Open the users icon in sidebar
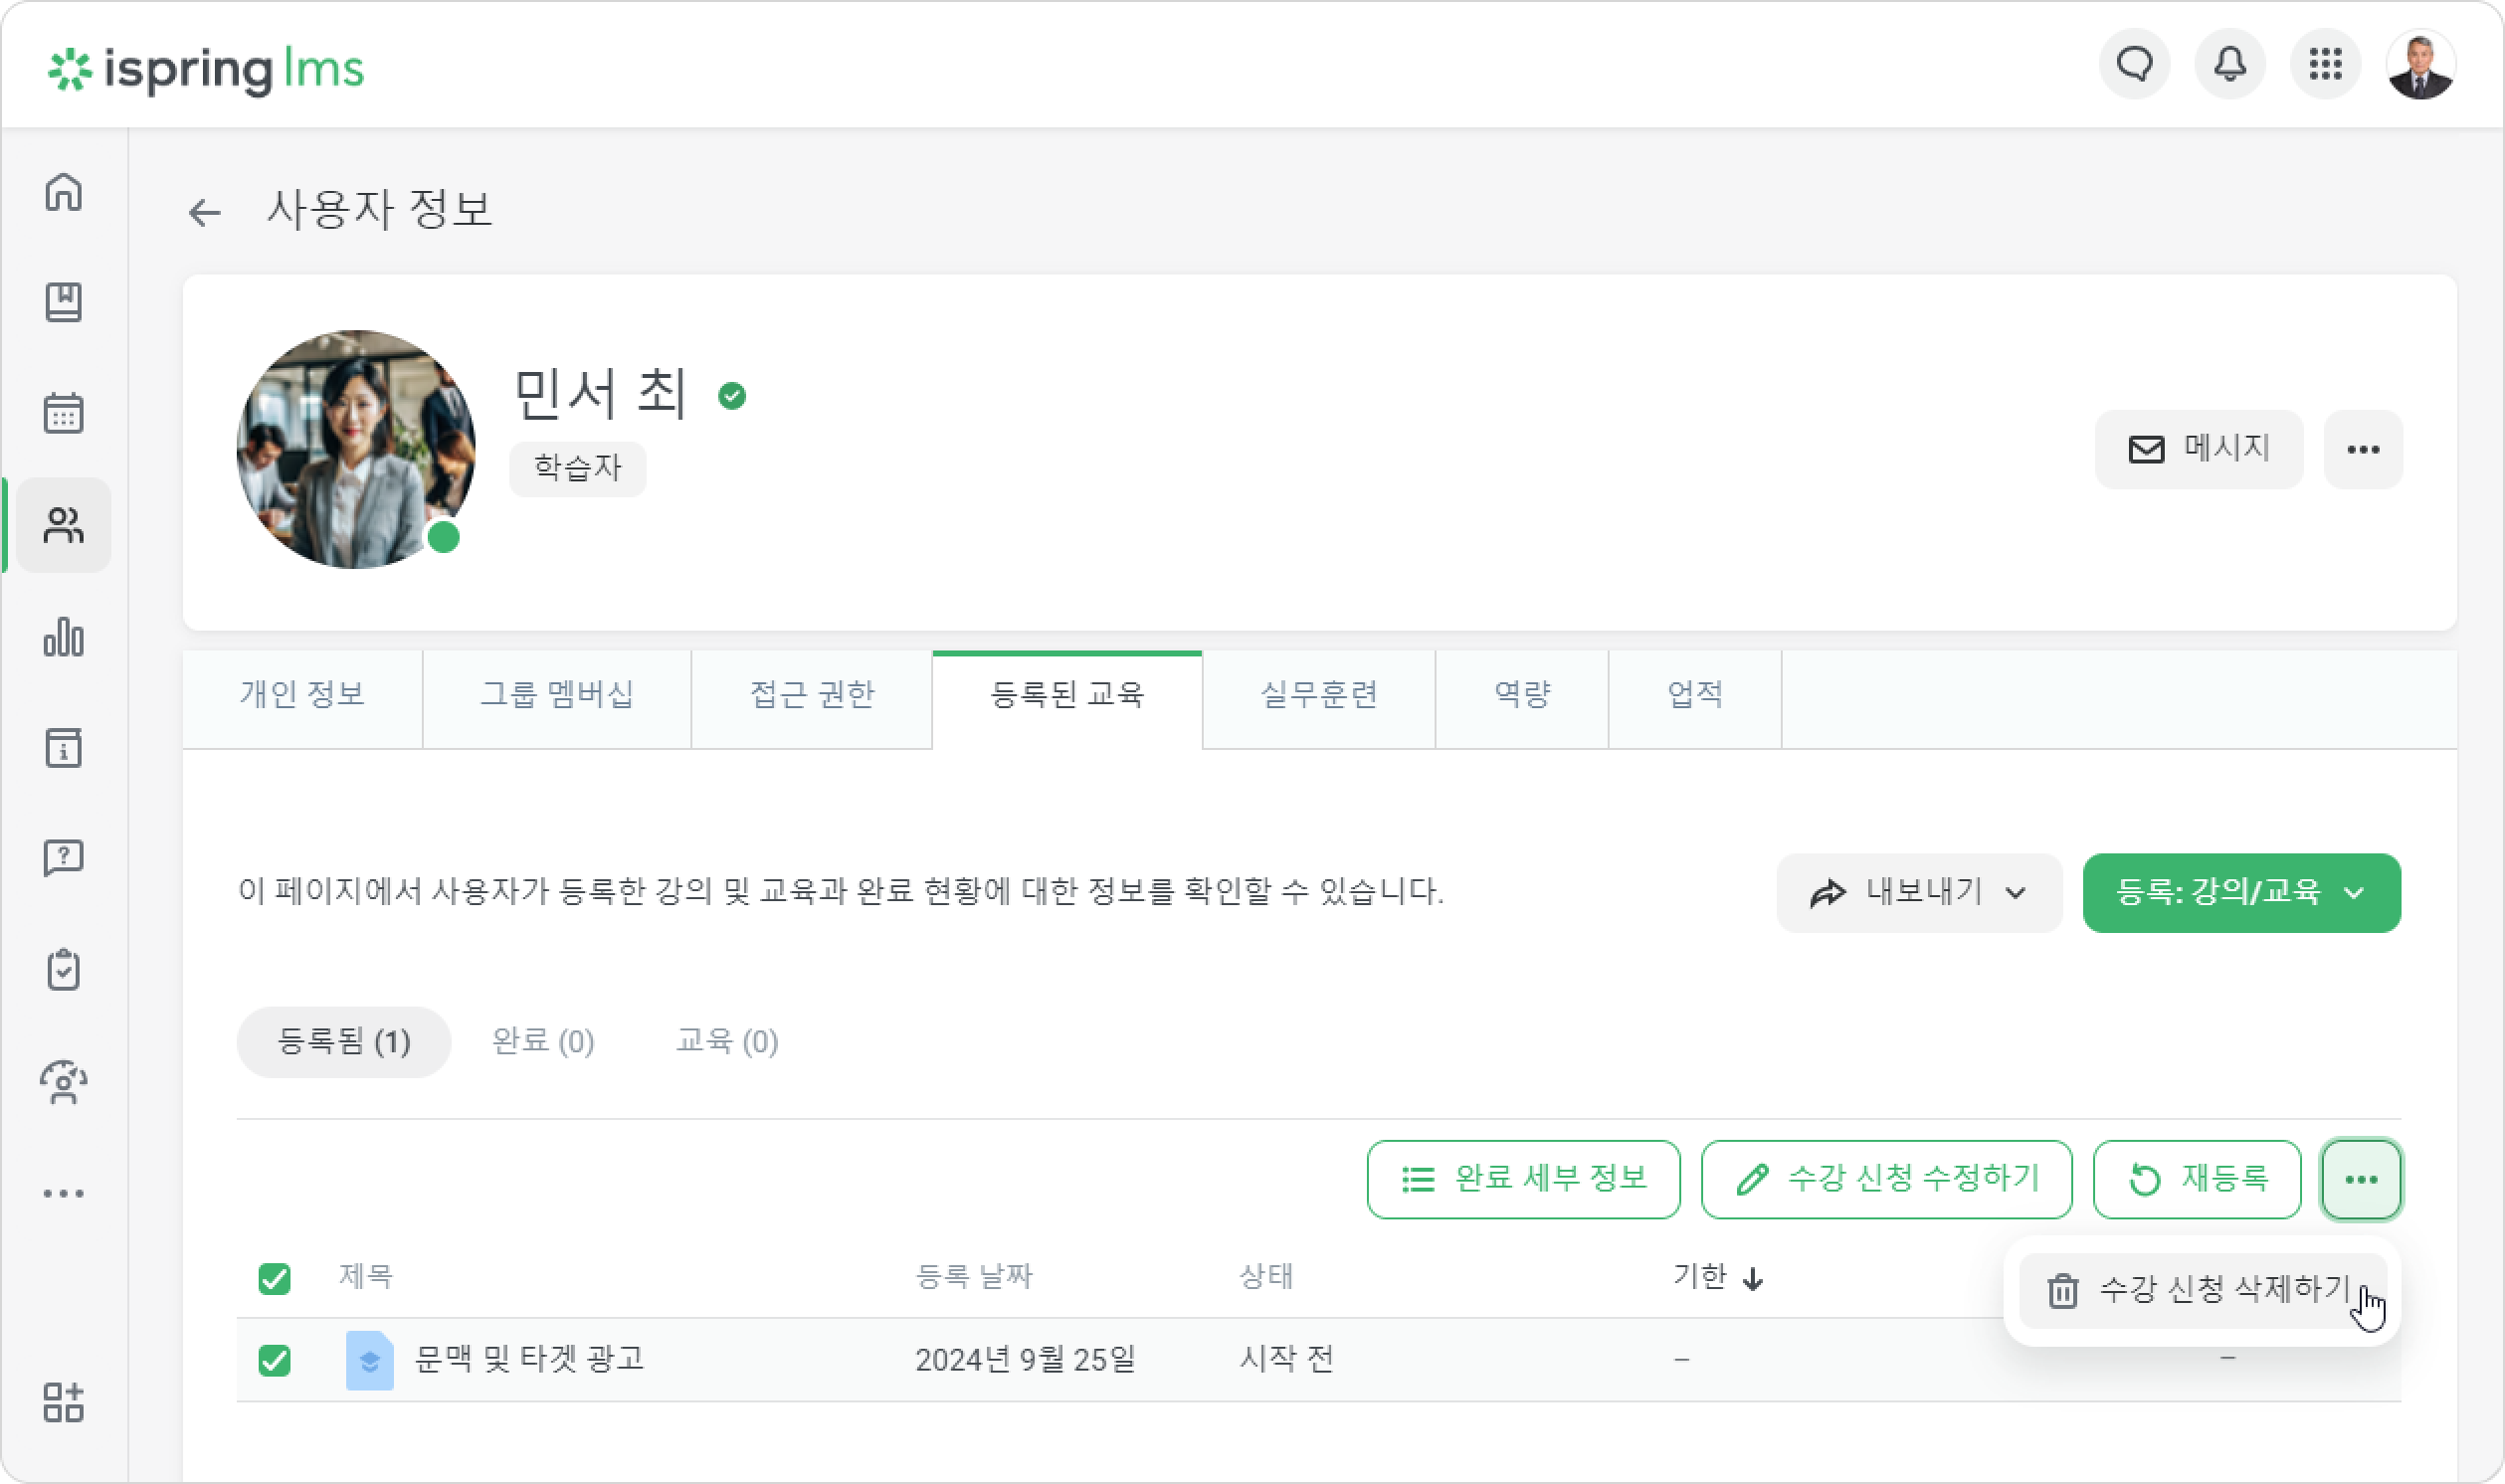 point(63,525)
